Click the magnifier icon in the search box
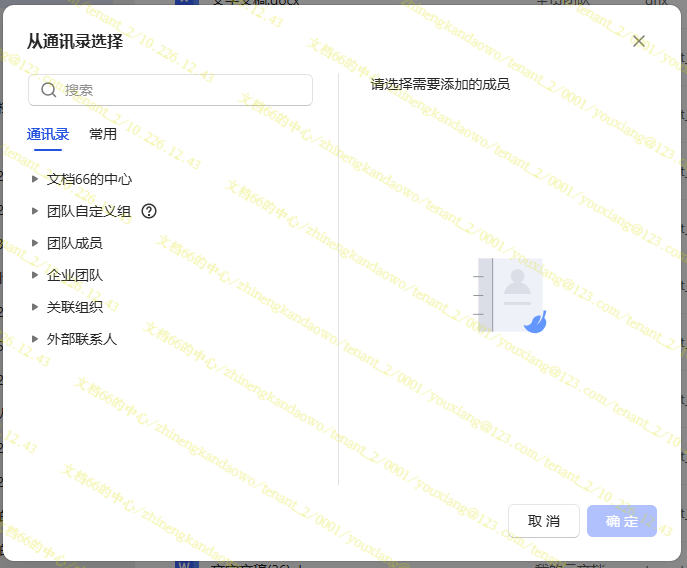Viewport: 687px width, 568px height. [48, 90]
